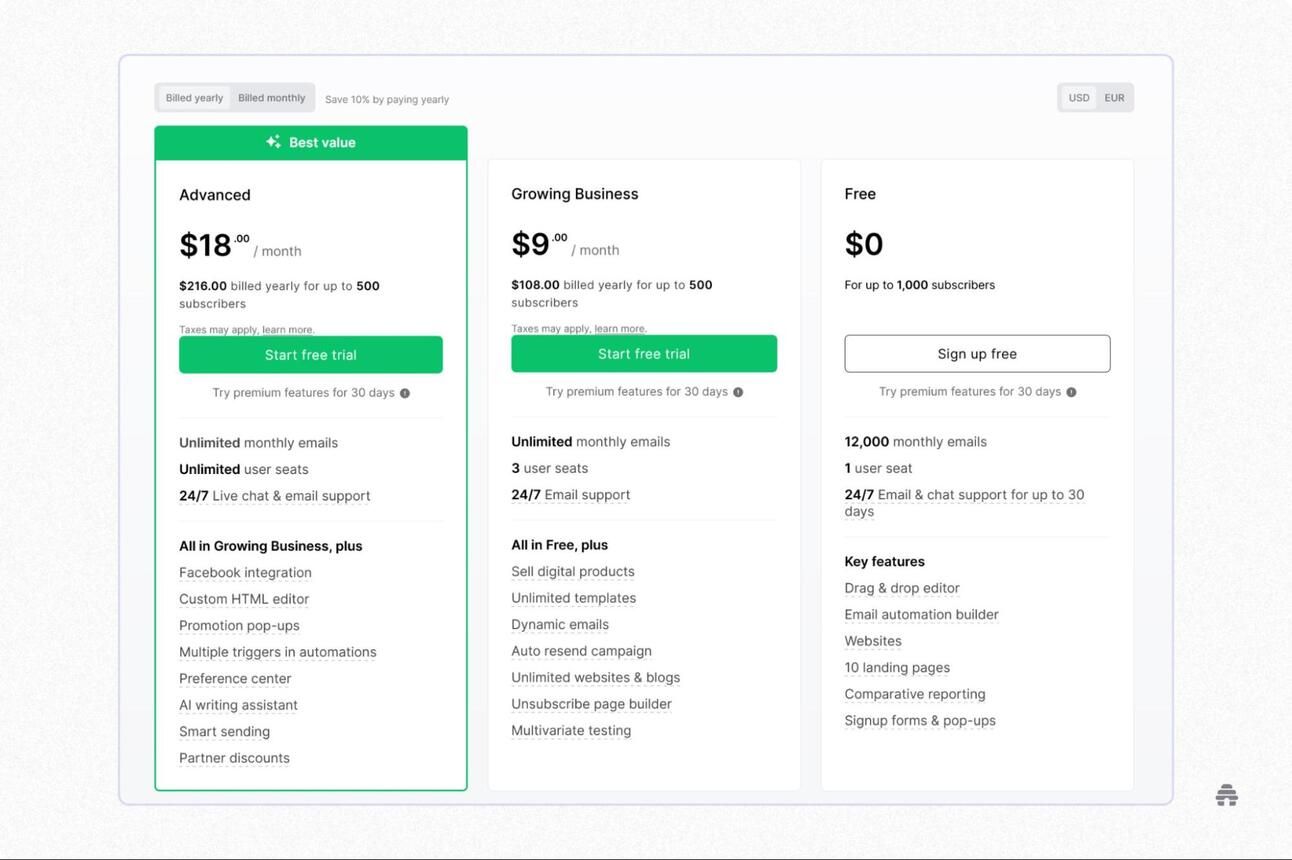Click Unlimited monthly emails in Advanced plan

coord(258,443)
